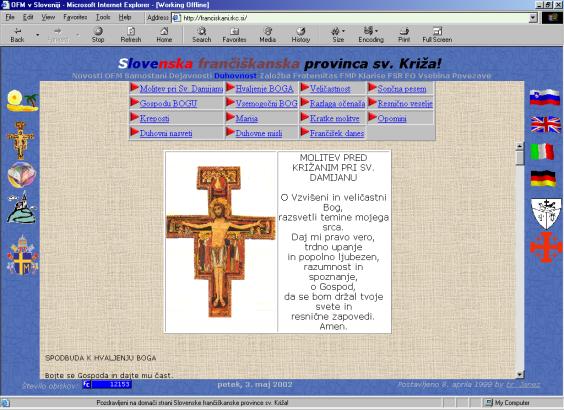564x410 pixels.
Task: Open the Frančišek danes link
Action: (x=337, y=133)
